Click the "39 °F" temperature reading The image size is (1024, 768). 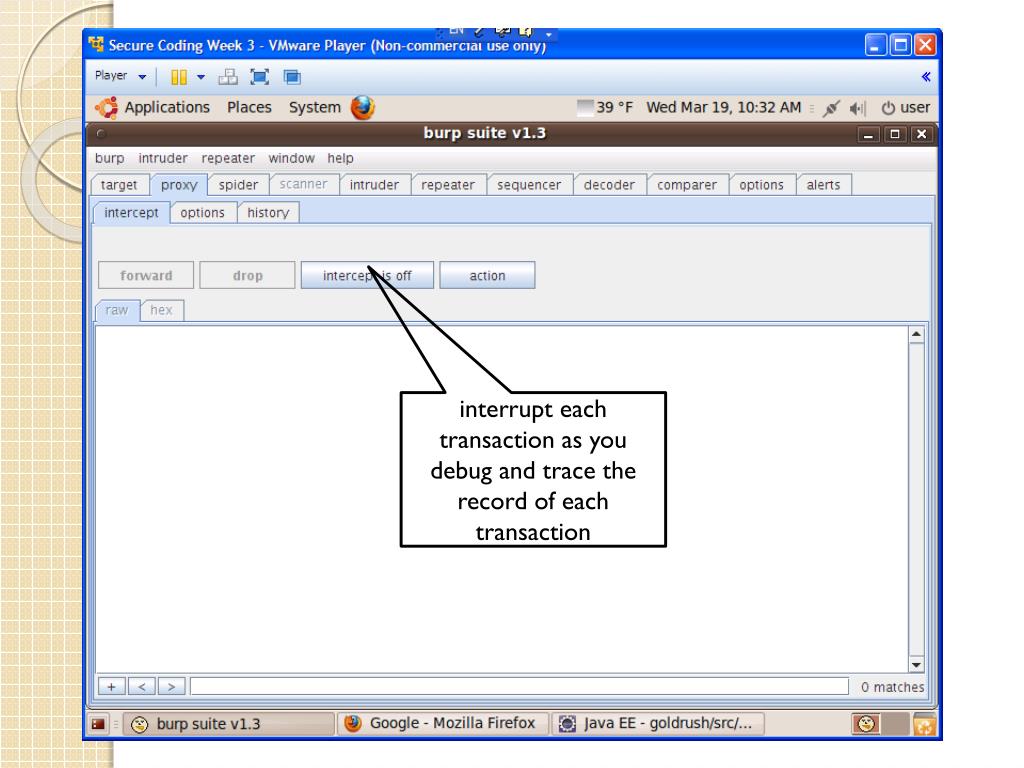tap(615, 108)
